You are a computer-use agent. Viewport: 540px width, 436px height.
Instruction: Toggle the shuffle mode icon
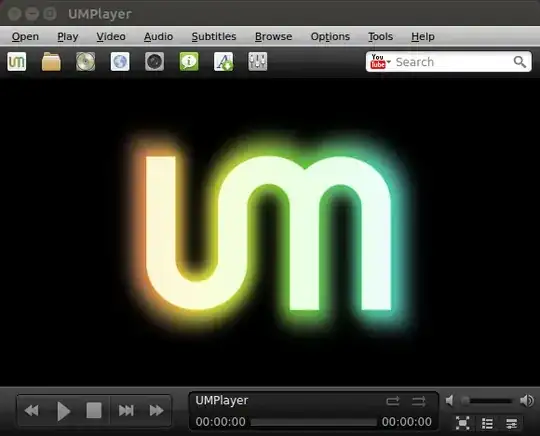click(x=418, y=401)
